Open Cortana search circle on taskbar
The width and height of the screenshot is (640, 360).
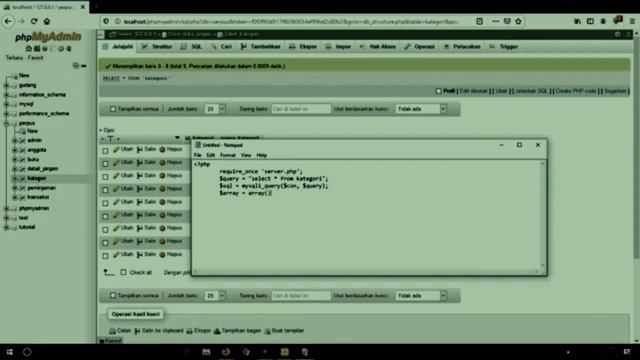point(27,352)
